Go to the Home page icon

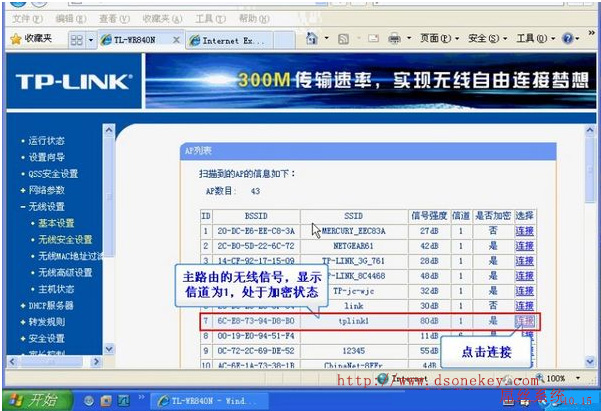tap(312, 38)
